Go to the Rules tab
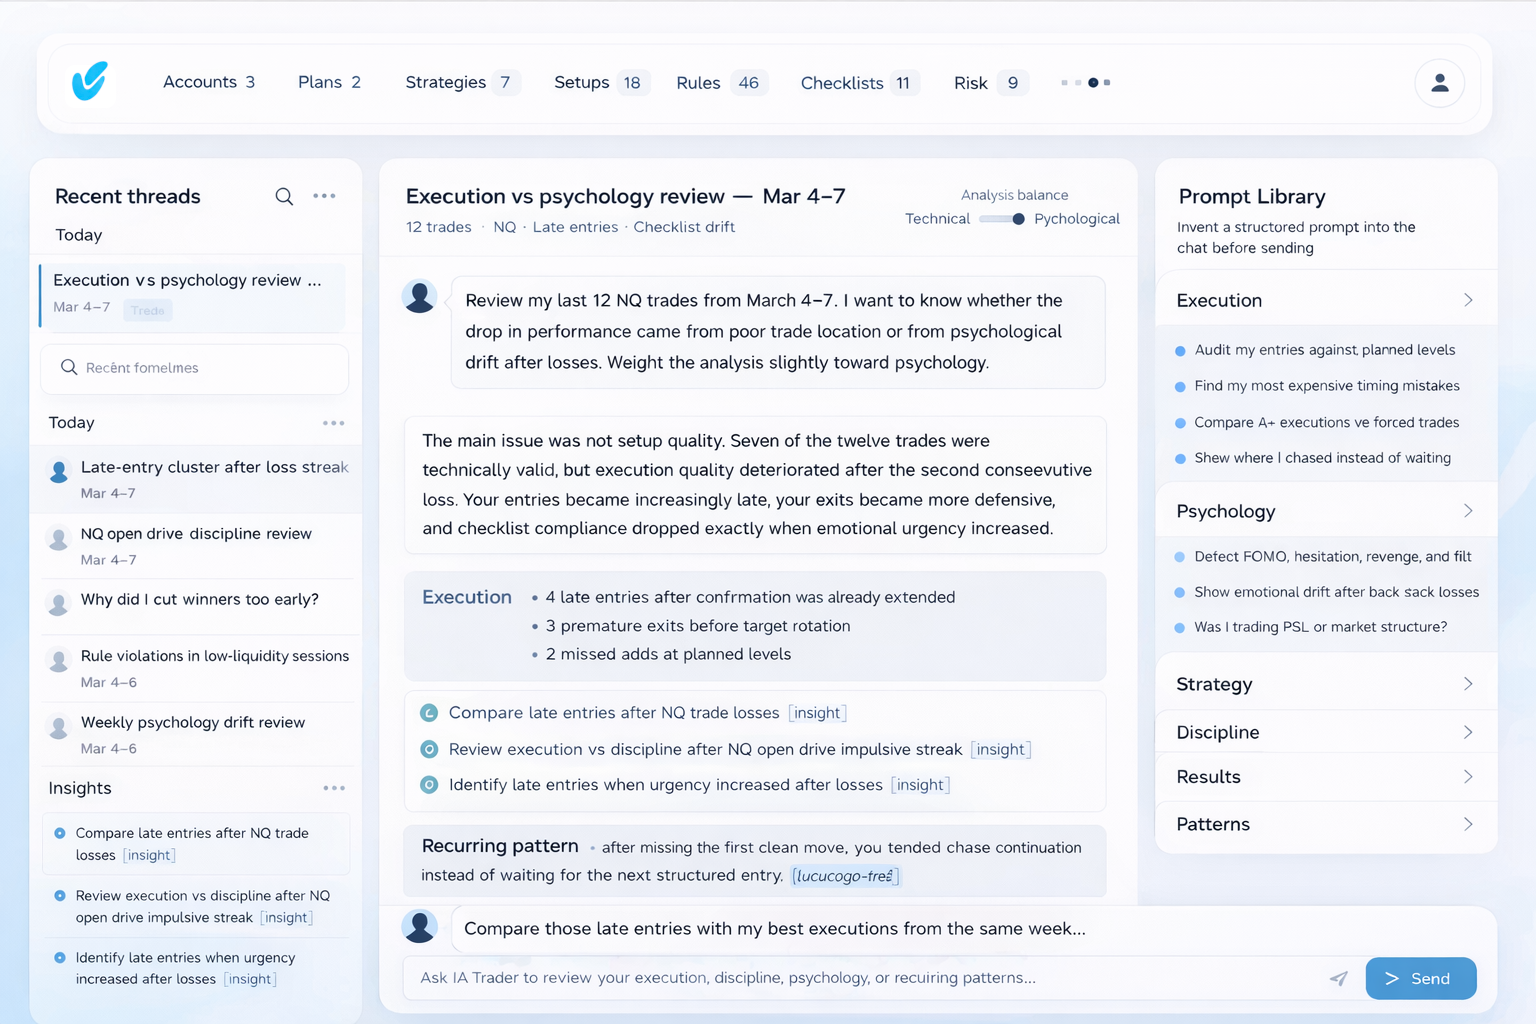Viewport: 1536px width, 1024px height. click(x=720, y=83)
